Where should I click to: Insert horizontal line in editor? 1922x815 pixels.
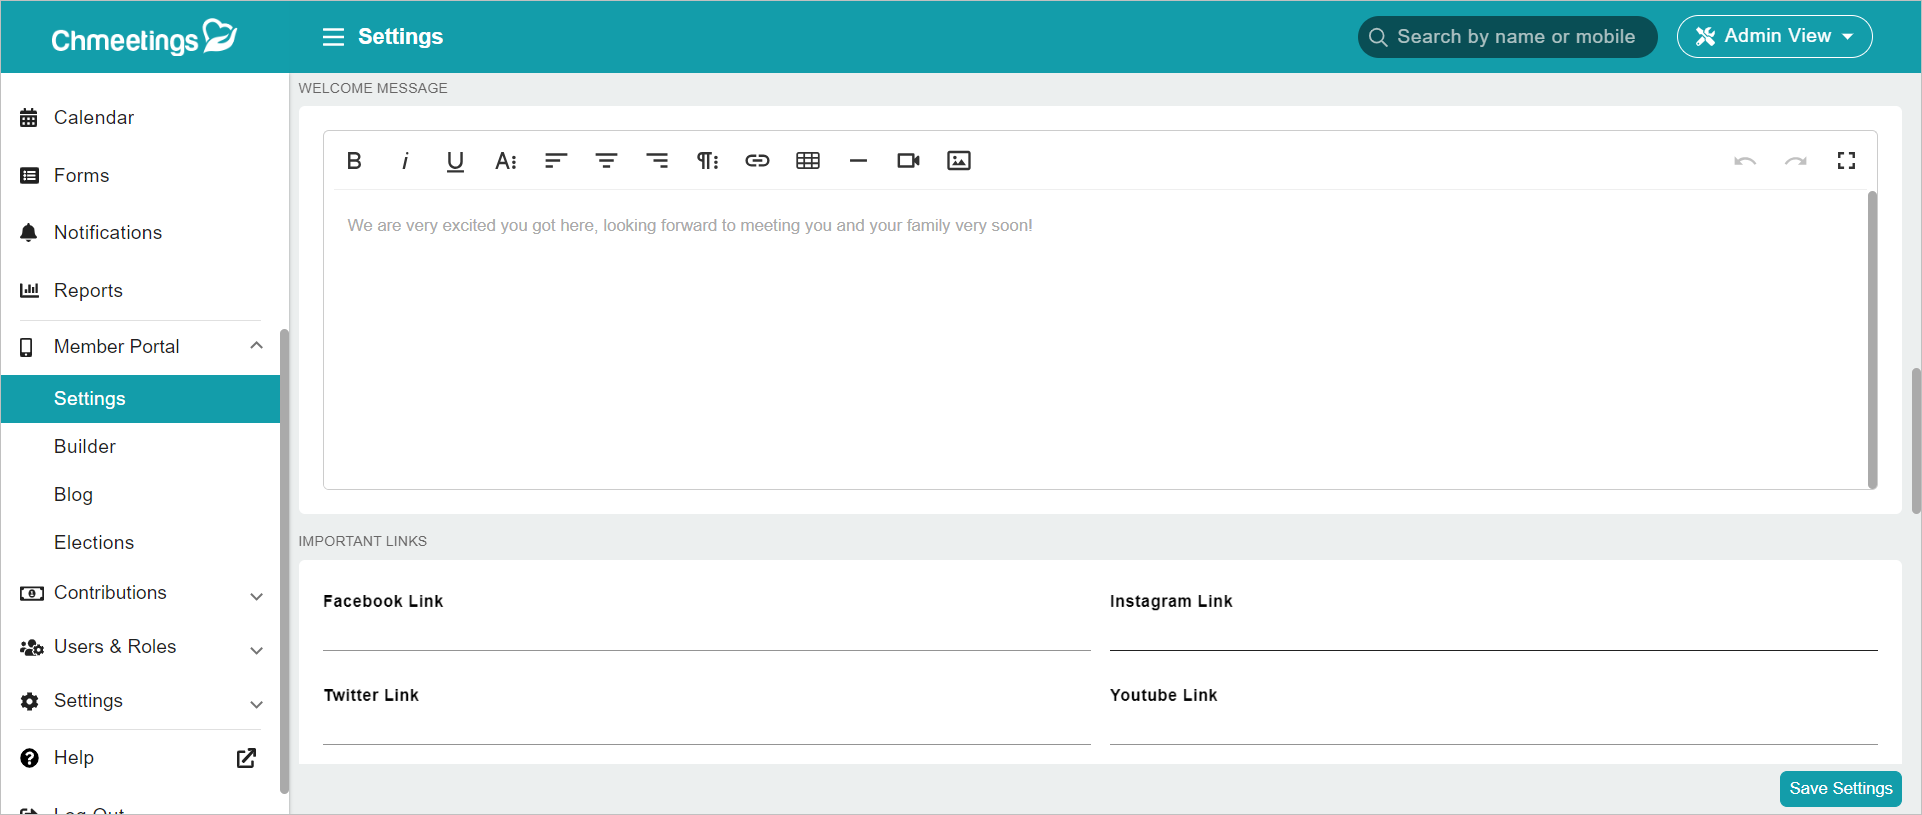858,161
